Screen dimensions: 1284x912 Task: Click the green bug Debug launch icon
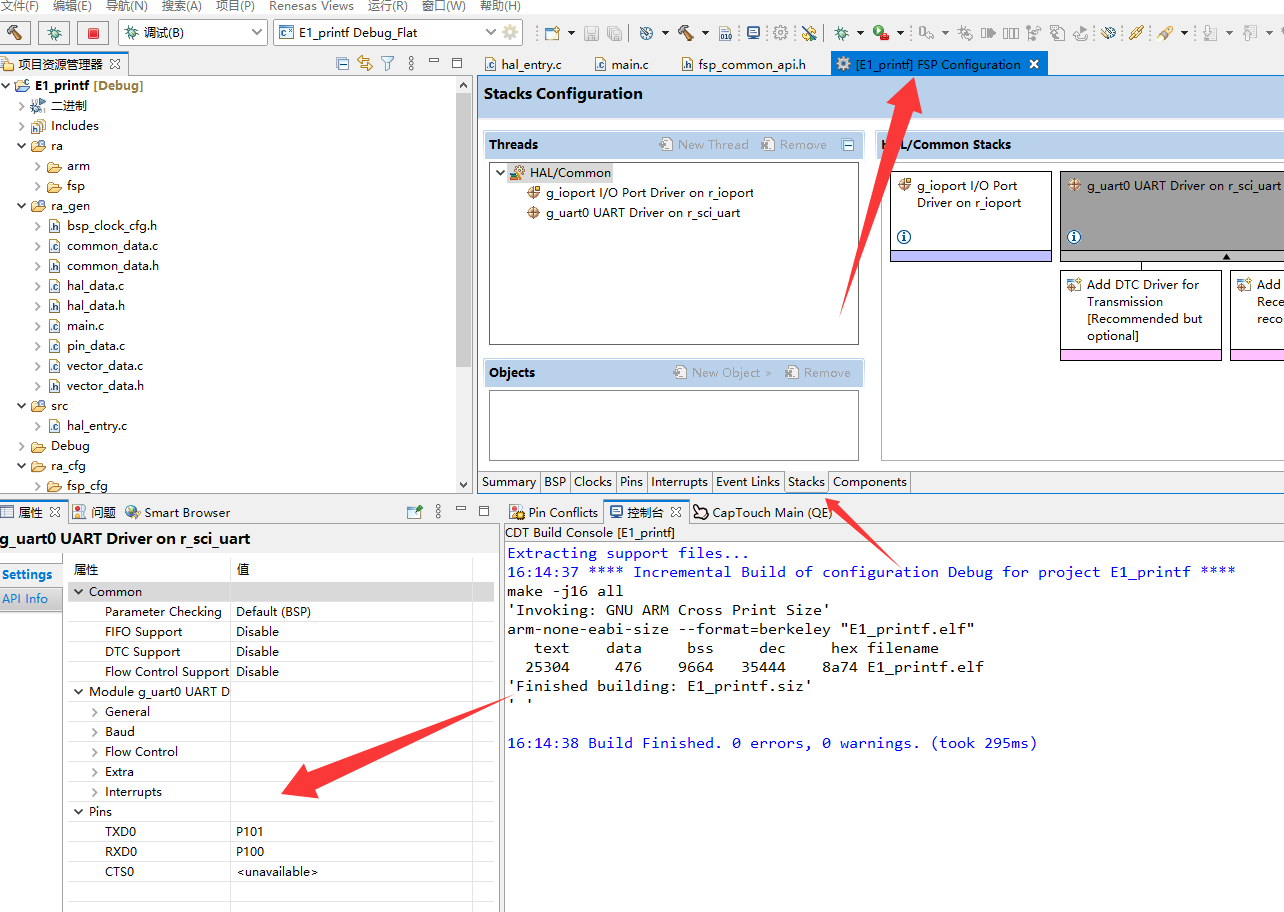coord(54,33)
